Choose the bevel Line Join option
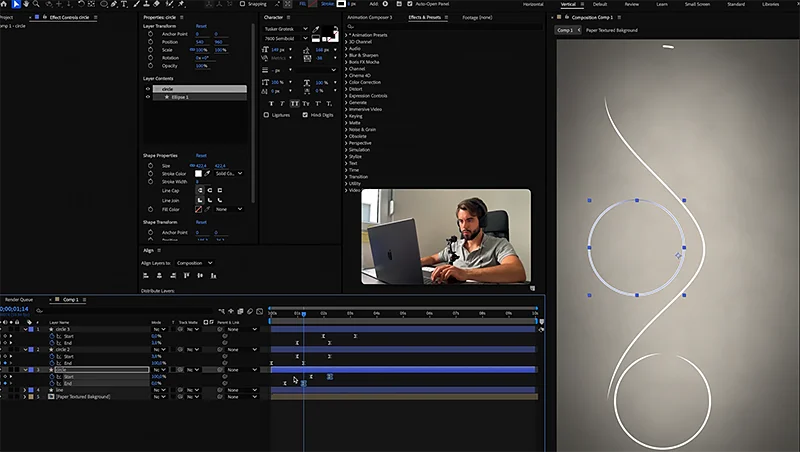This screenshot has height=452, width=800. (x=219, y=200)
